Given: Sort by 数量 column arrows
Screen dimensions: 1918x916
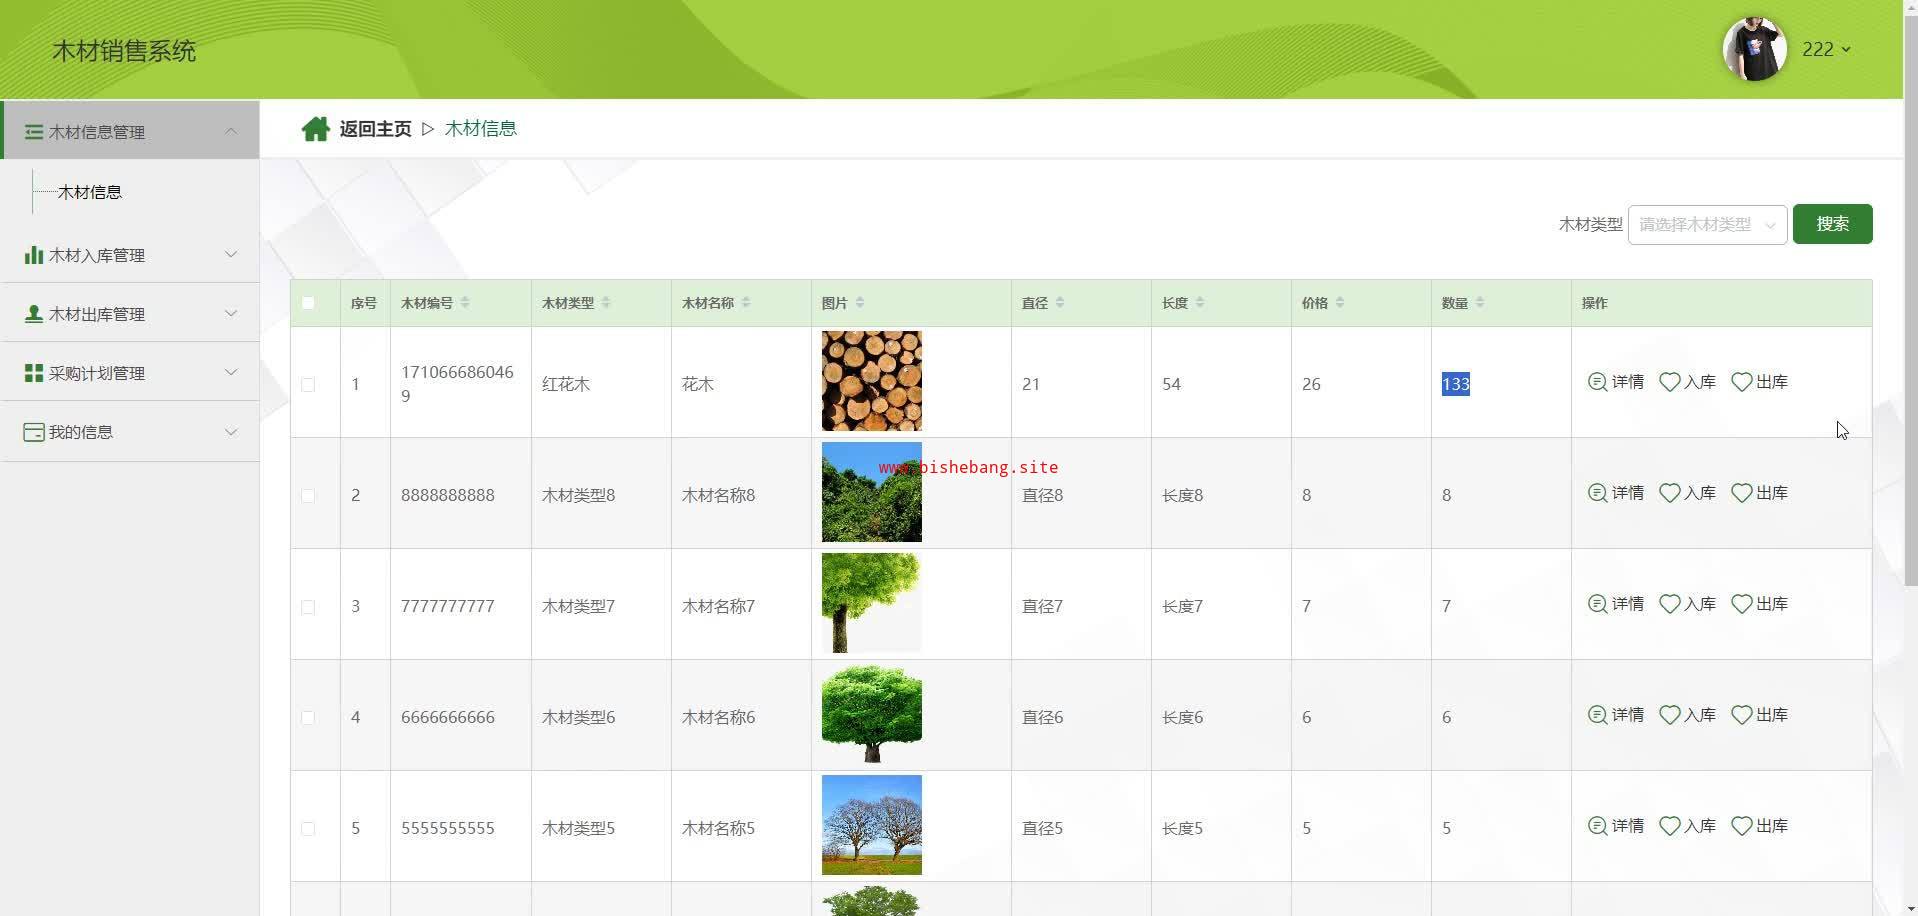Looking at the screenshot, I should [x=1480, y=303].
